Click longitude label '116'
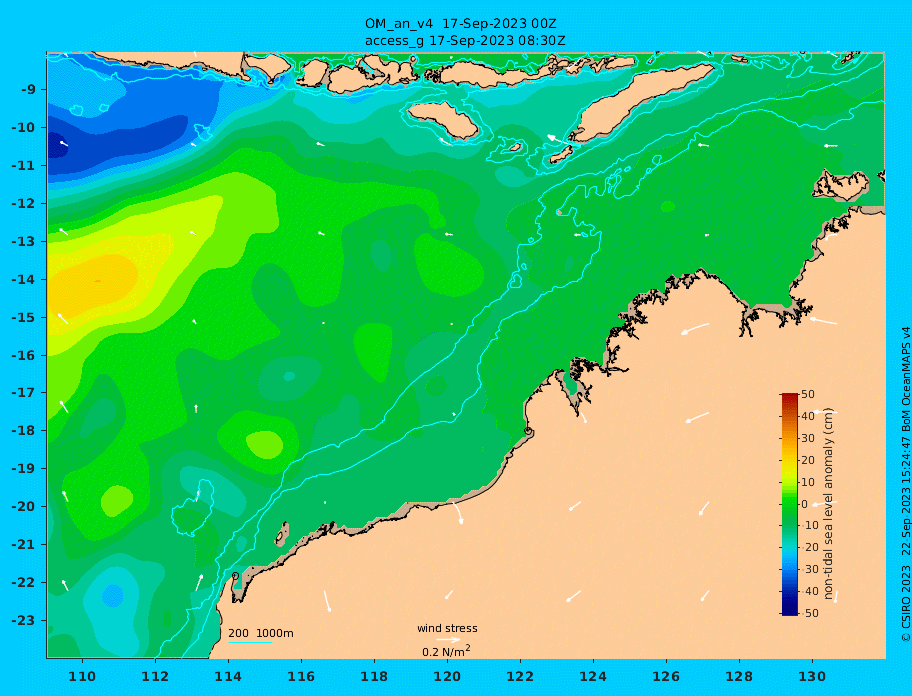This screenshot has height=696, width=912. tap(301, 676)
